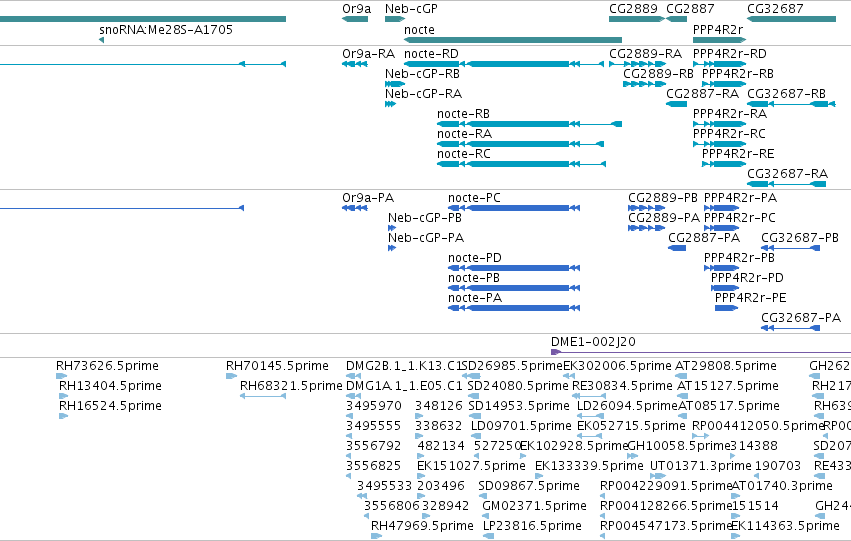Click the RH13404.5prime EST marker

[x=63, y=396]
